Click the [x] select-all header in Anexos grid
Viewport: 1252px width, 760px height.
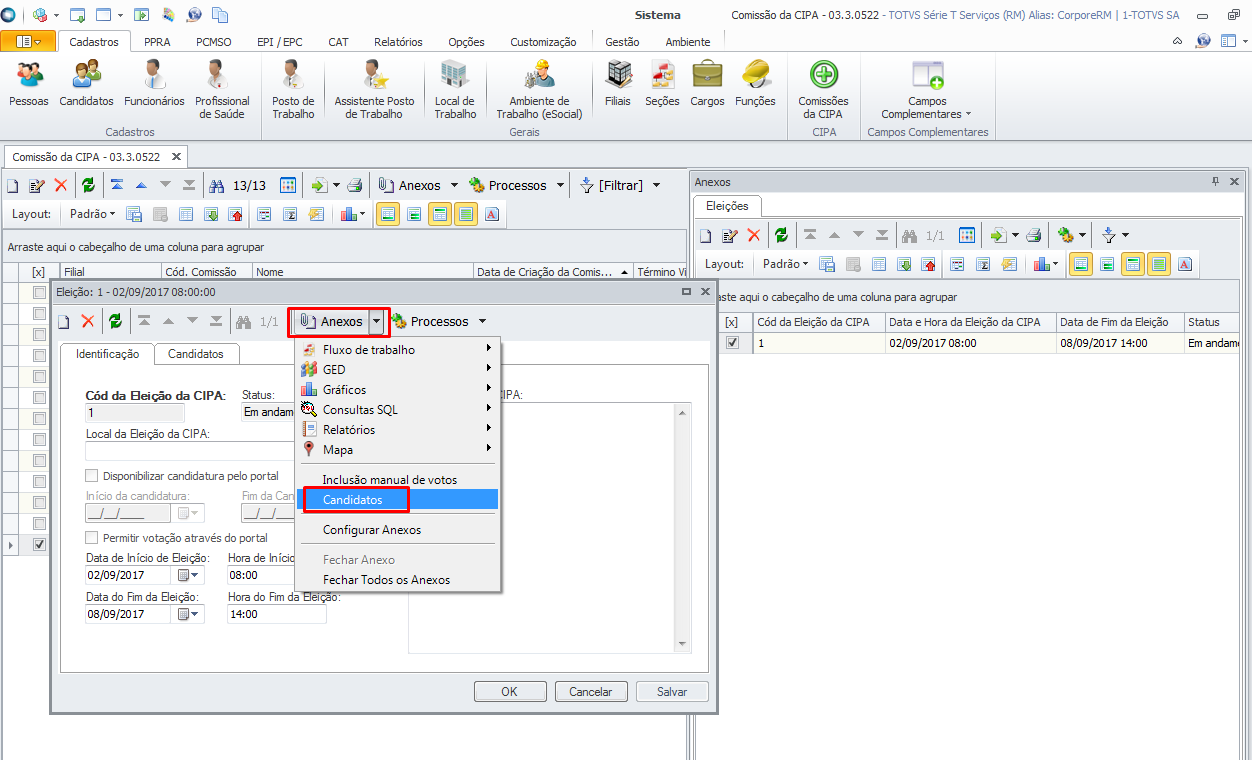pyautogui.click(x=732, y=322)
